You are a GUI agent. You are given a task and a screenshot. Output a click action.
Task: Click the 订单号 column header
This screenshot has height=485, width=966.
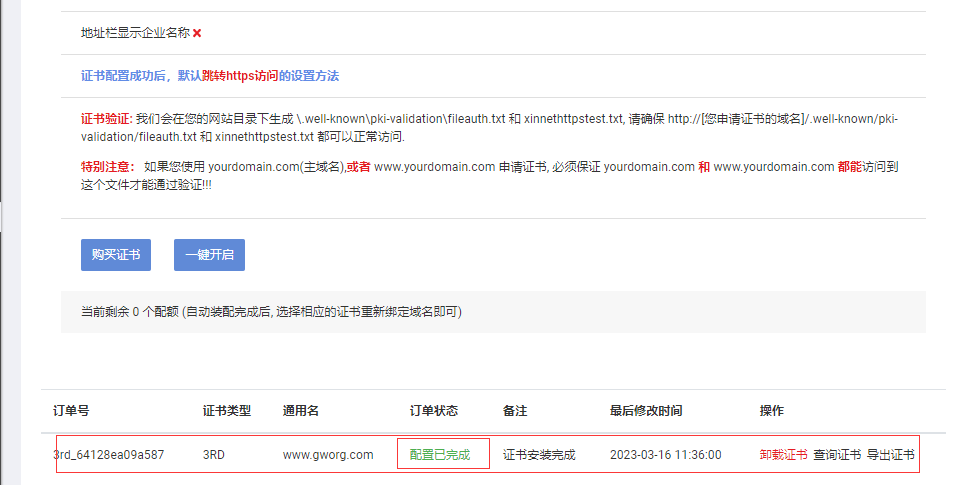(x=71, y=411)
